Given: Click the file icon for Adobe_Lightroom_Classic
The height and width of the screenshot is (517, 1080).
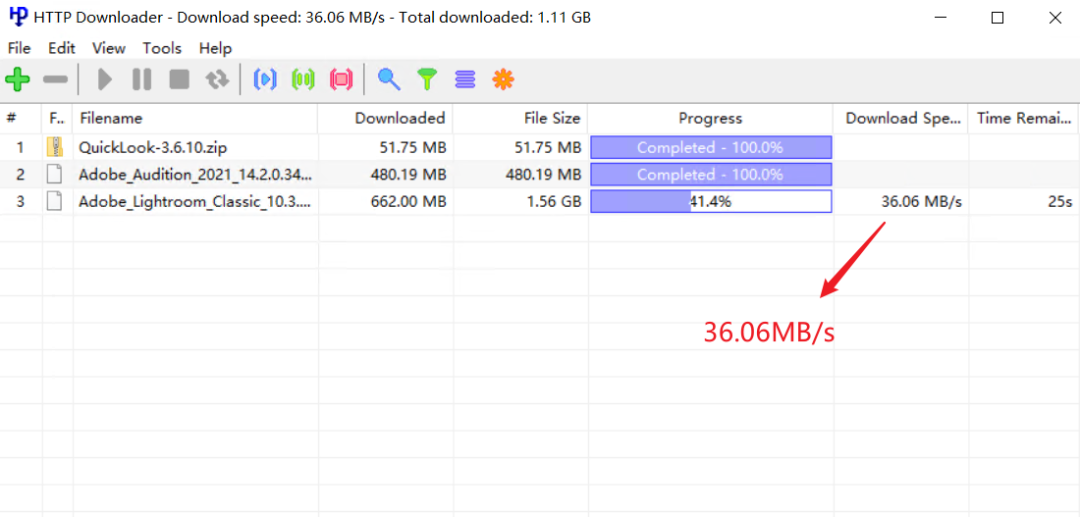Looking at the screenshot, I should coord(55,202).
